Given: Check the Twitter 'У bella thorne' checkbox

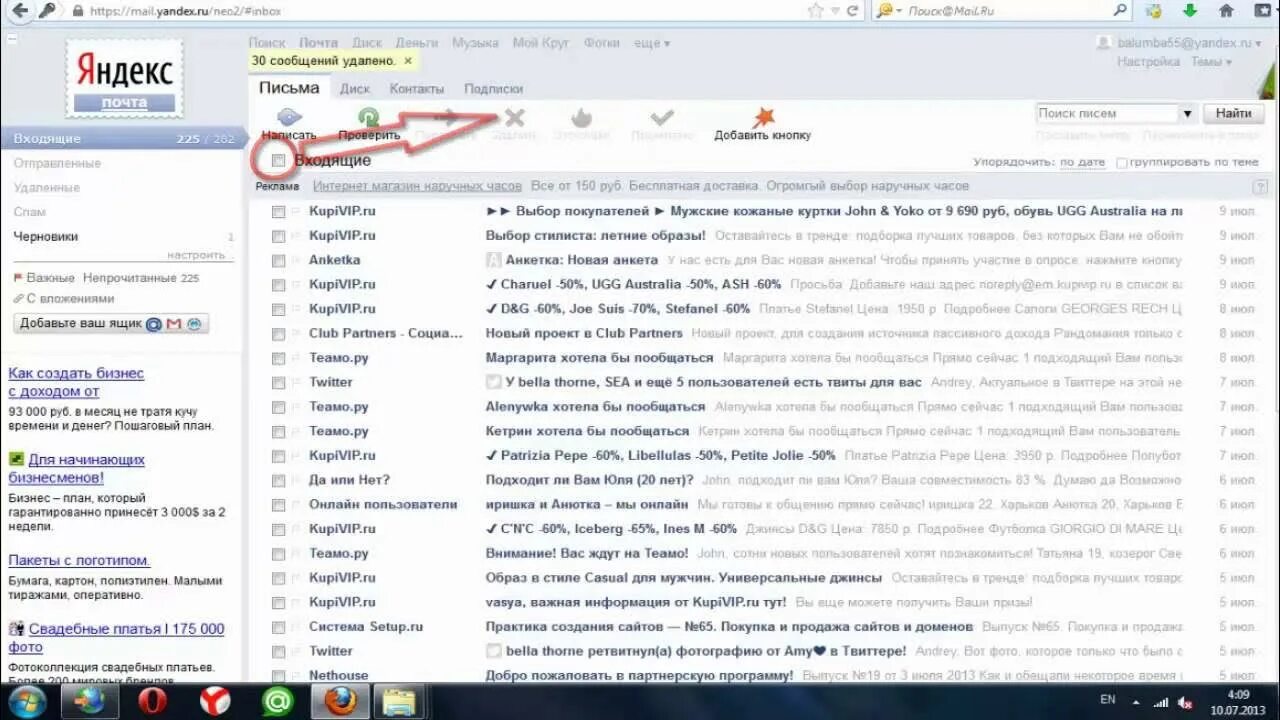Looking at the screenshot, I should 278,382.
